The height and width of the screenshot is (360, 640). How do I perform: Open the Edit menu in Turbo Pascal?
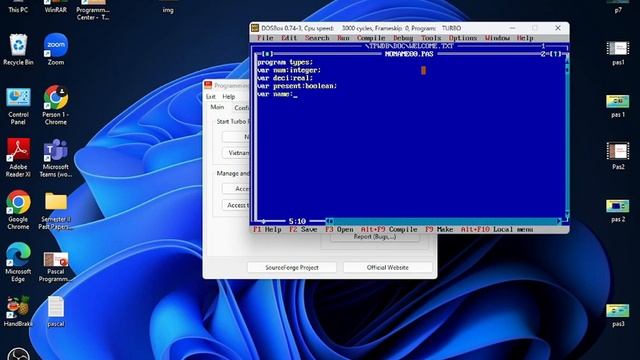(x=289, y=38)
